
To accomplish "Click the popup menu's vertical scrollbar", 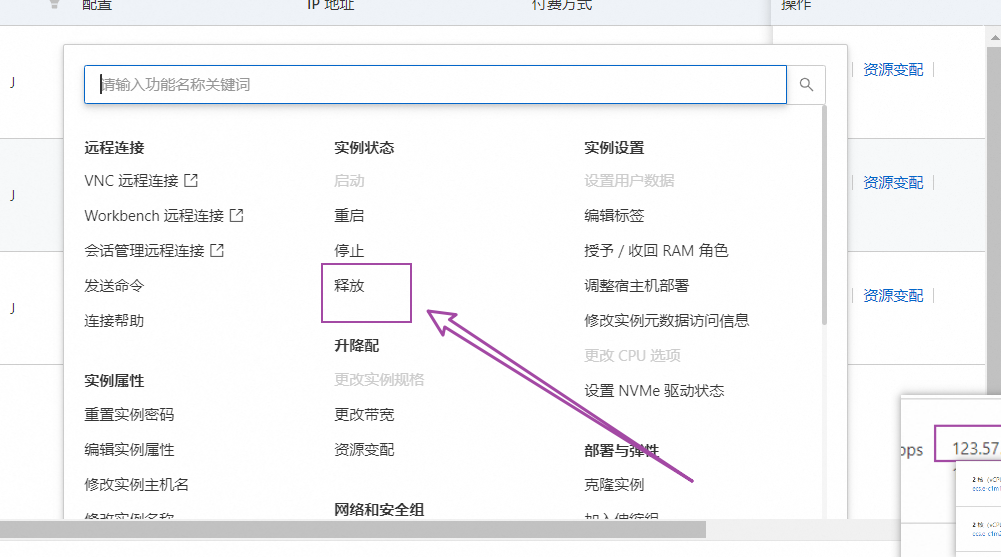I will (x=824, y=216).
